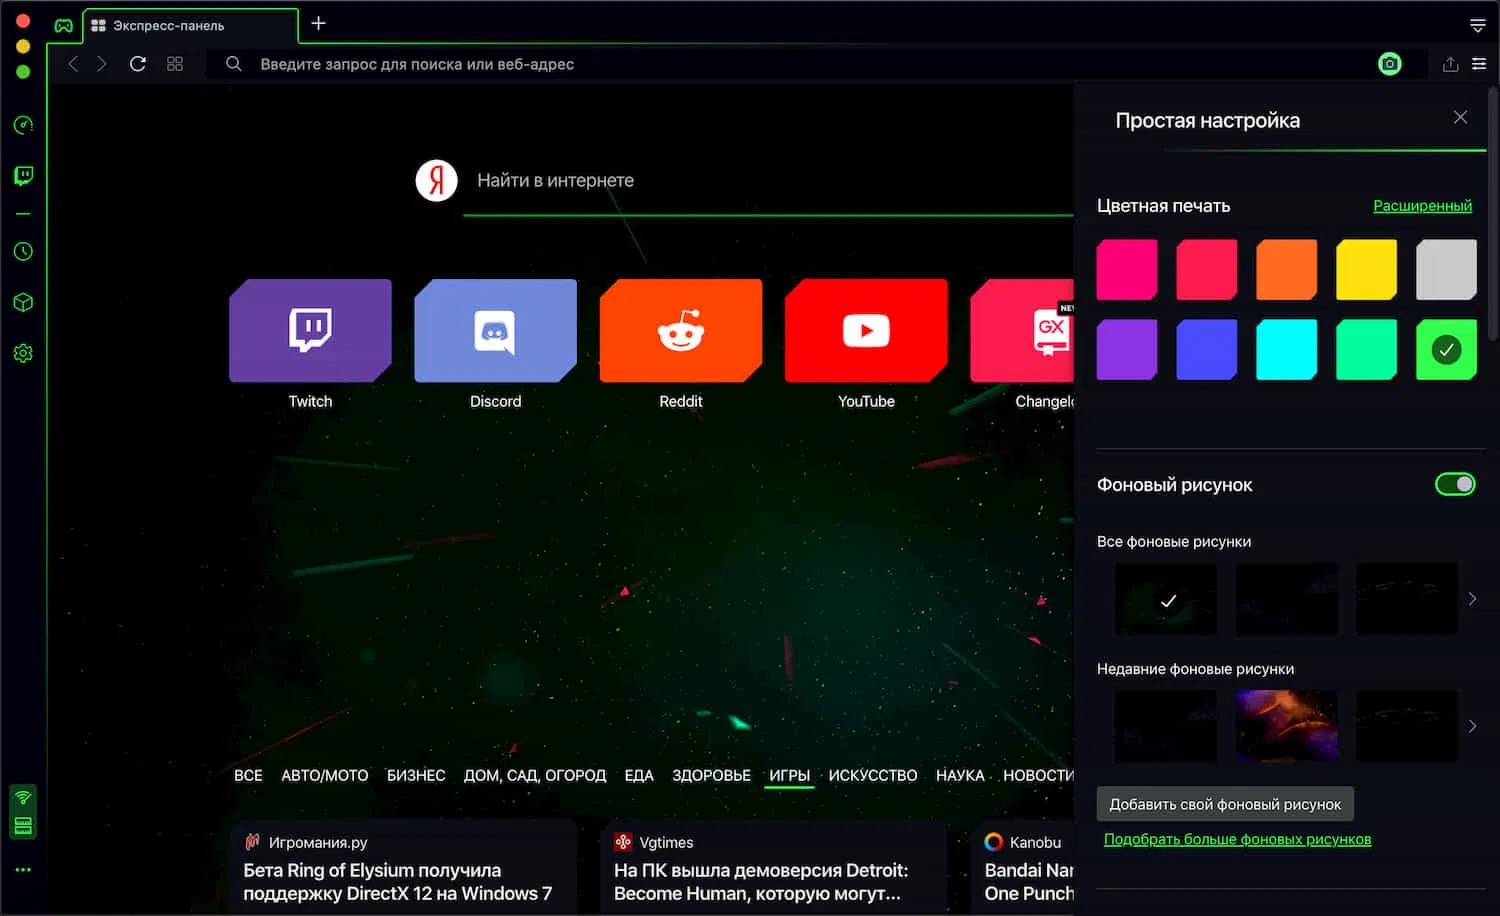
Task: Open the tab list menu icon
Action: tap(1478, 25)
